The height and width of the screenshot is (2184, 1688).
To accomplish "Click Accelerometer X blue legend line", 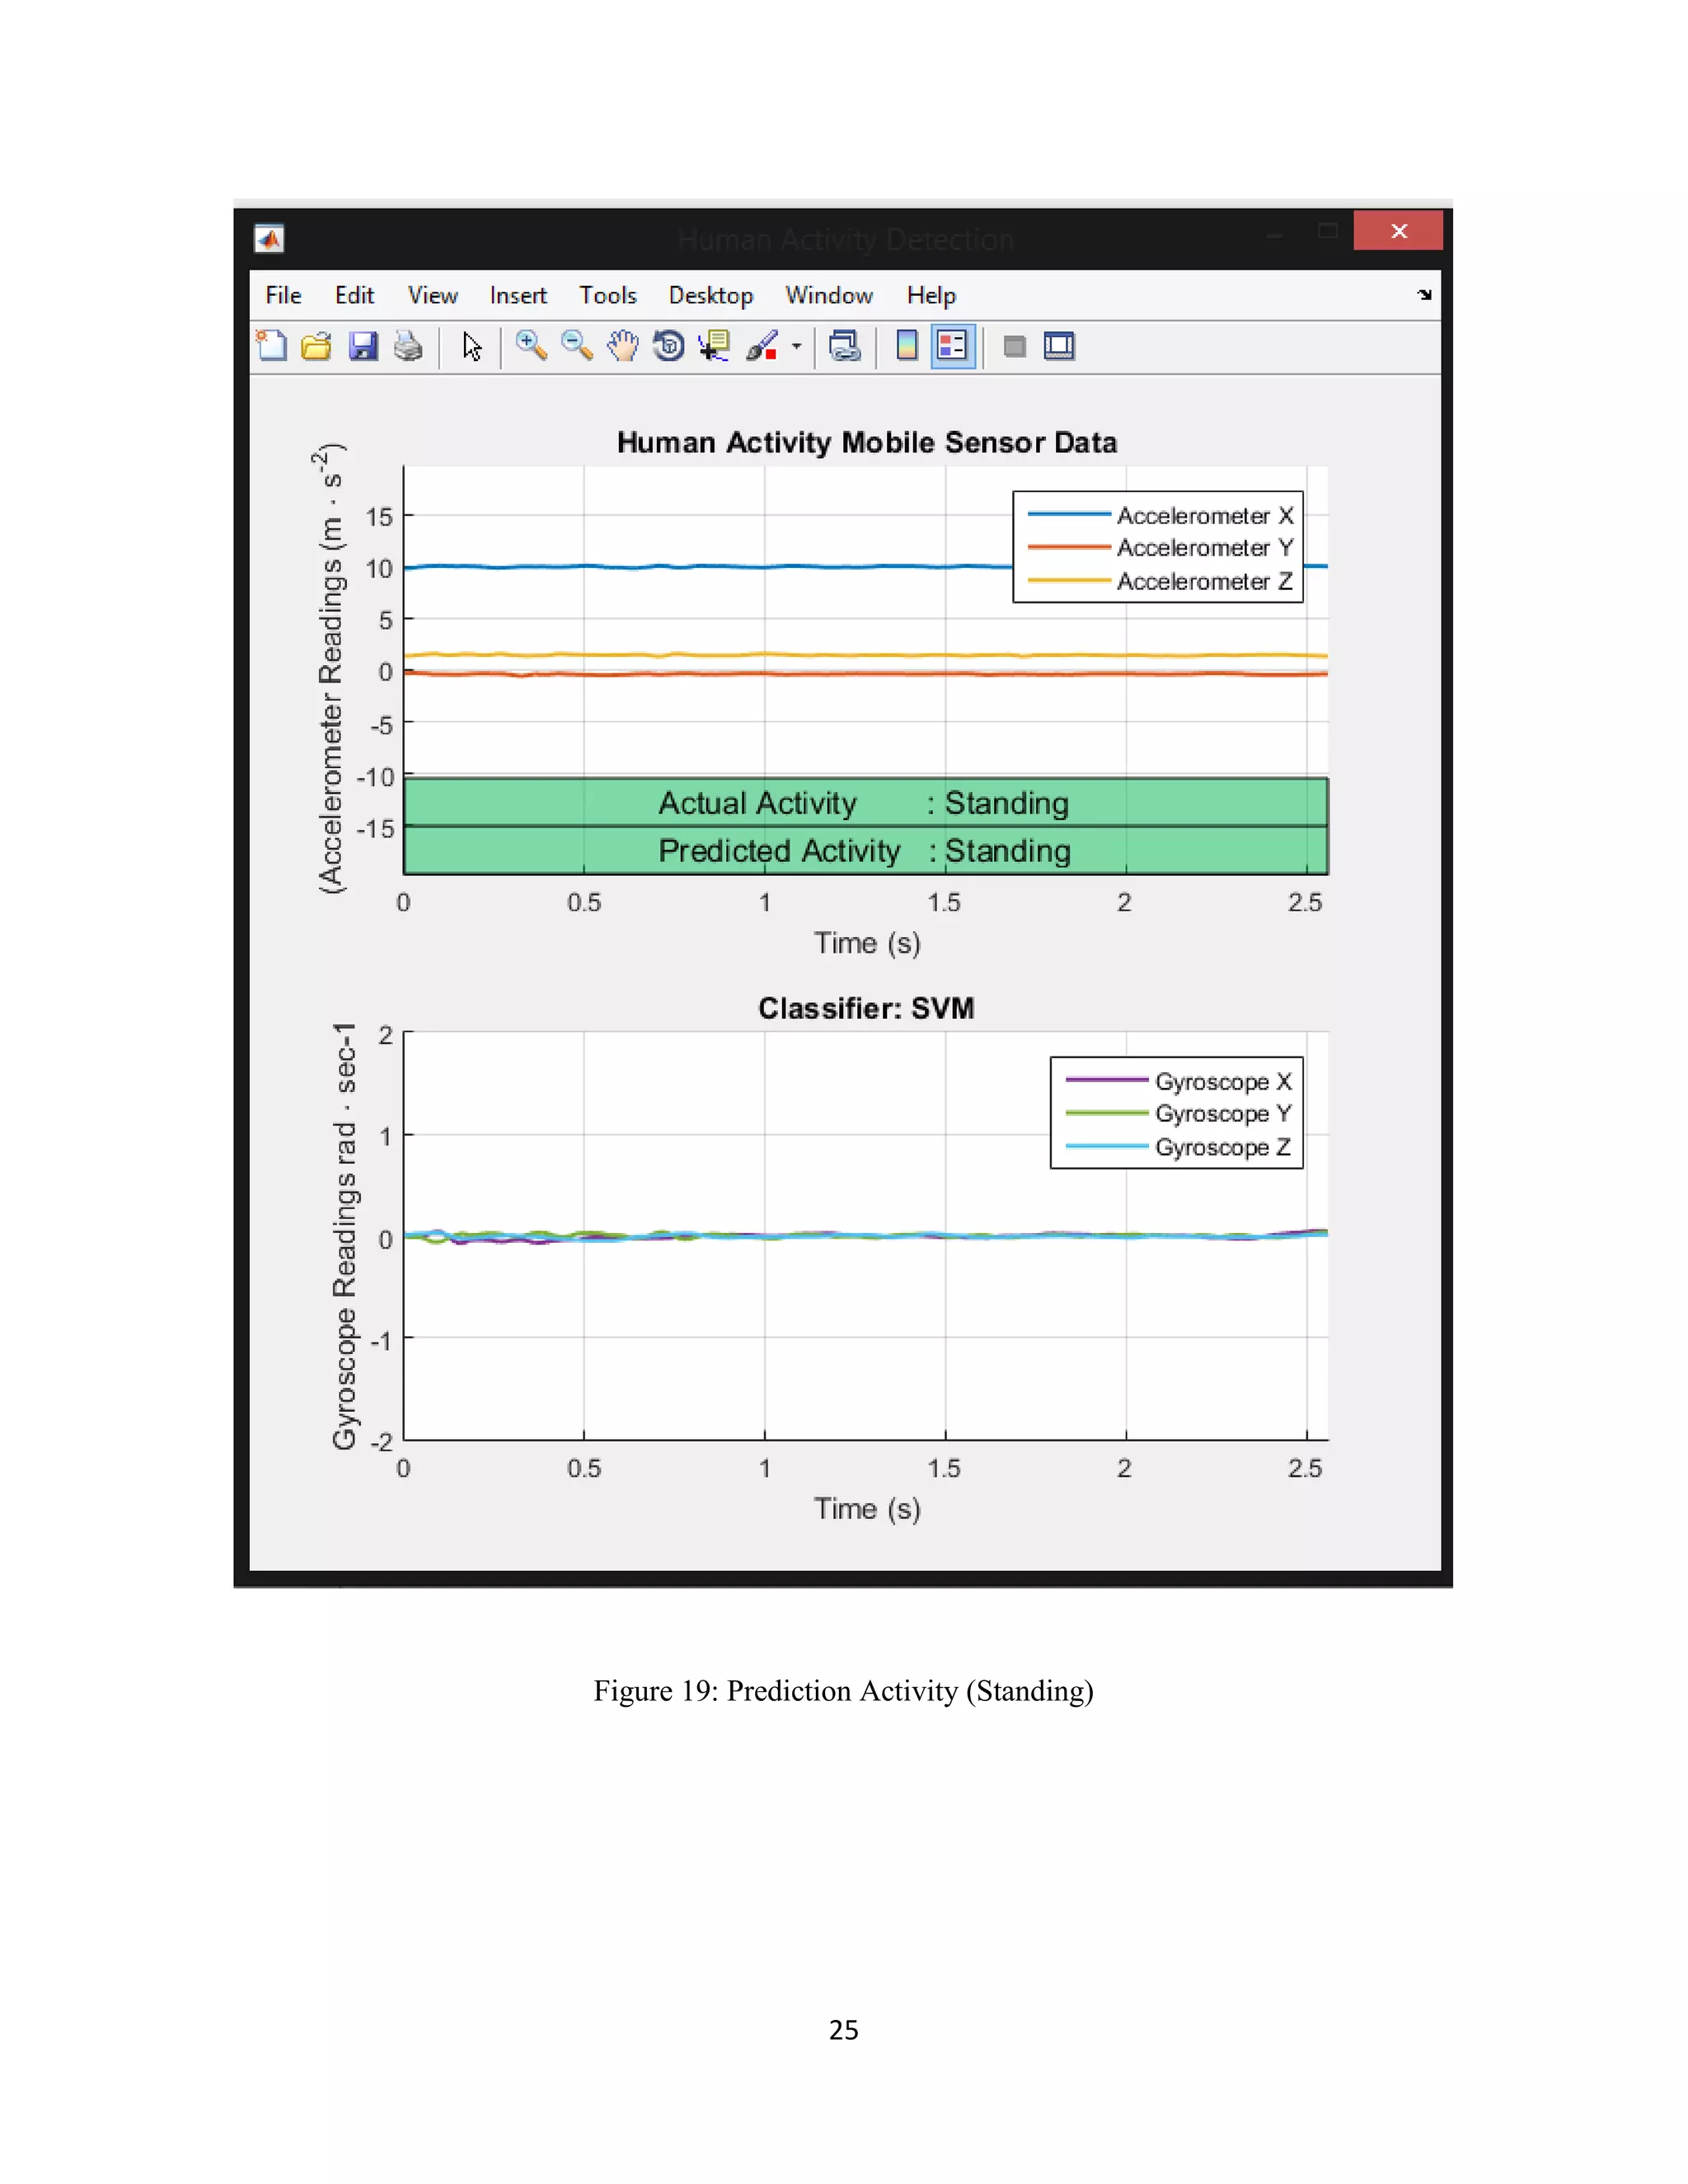I will coord(1068,514).
